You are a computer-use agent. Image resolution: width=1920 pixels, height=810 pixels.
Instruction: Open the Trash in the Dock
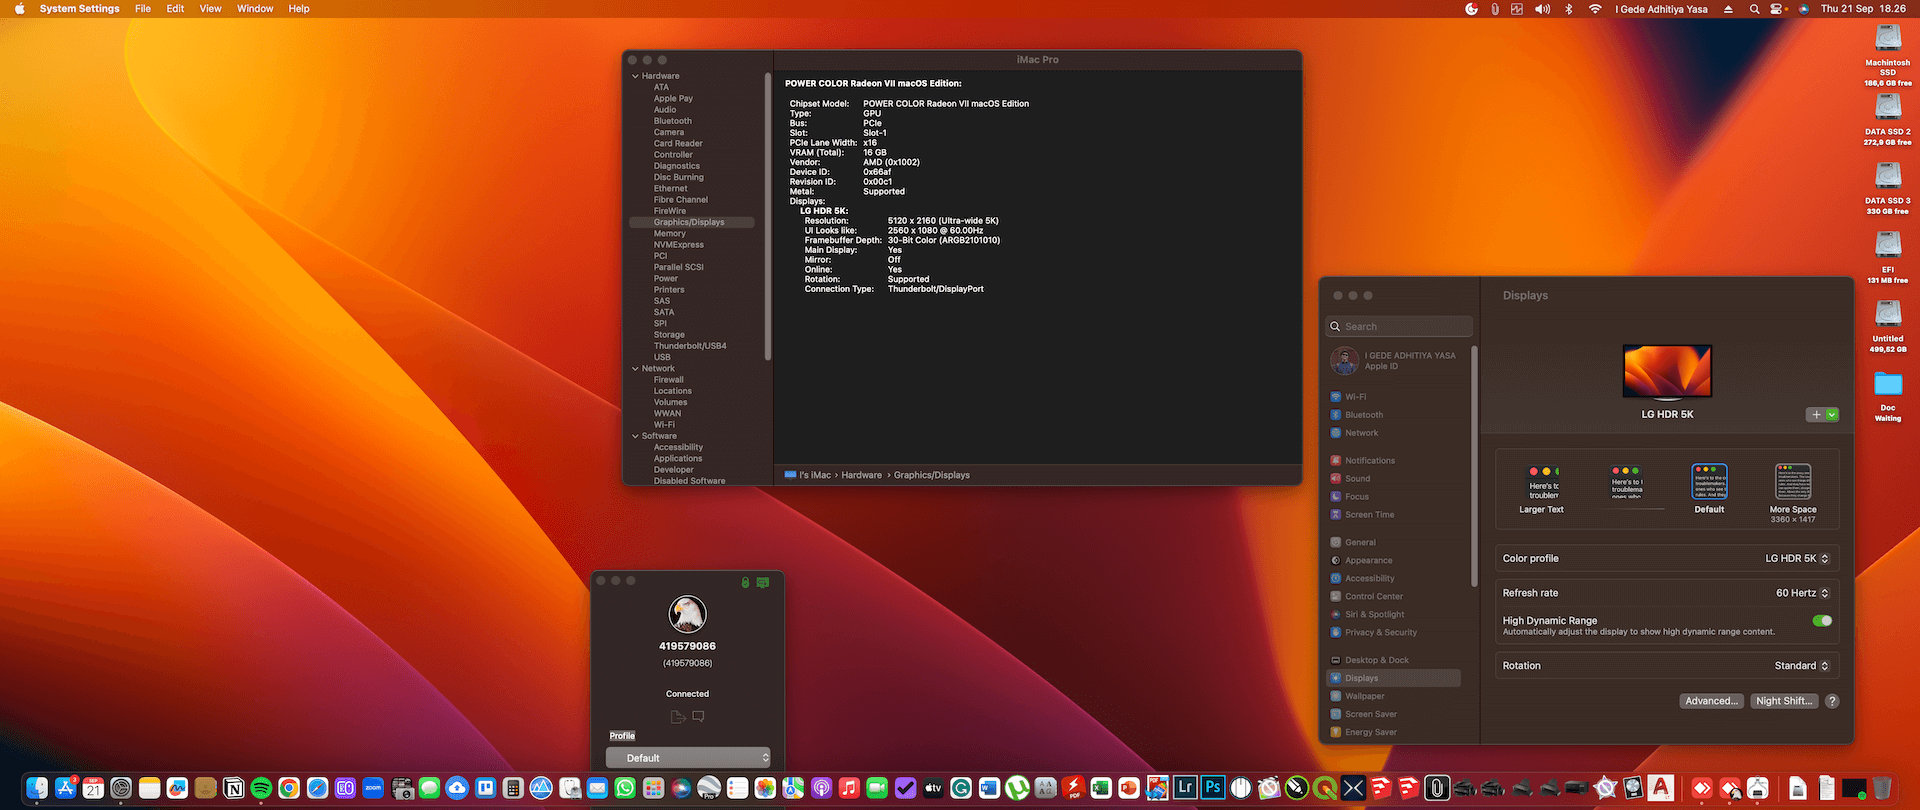click(1882, 788)
